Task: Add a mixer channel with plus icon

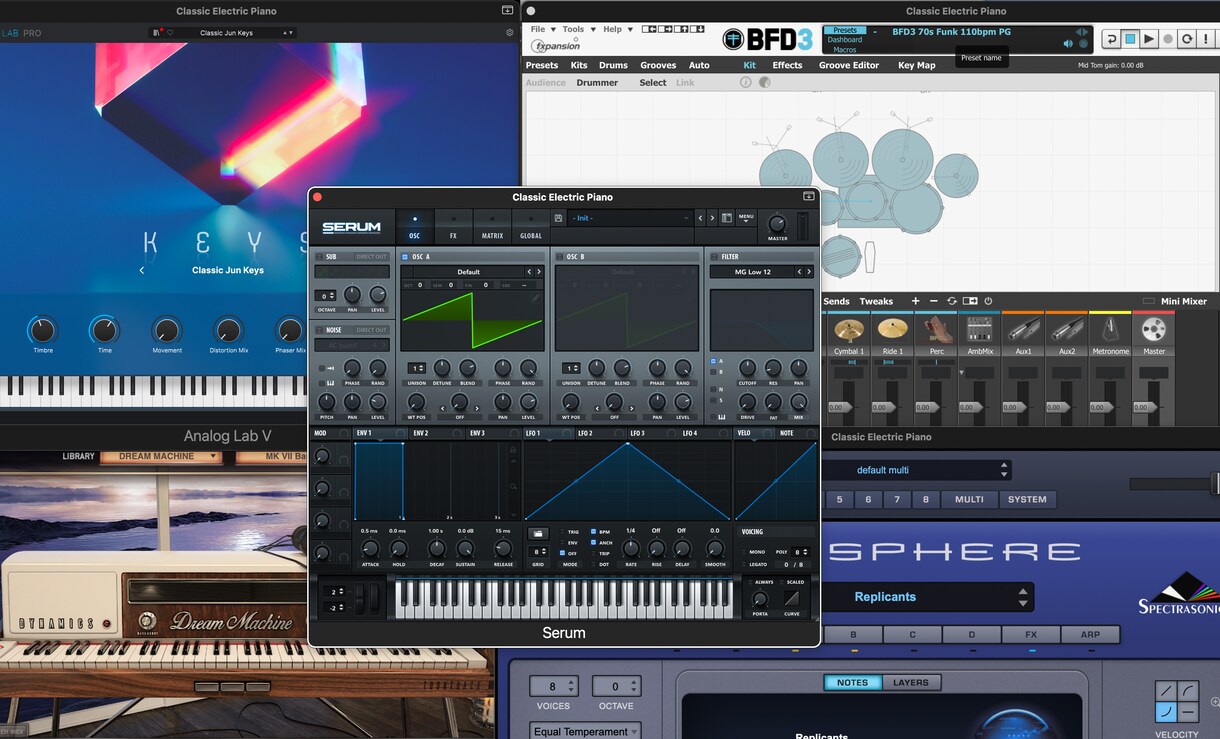Action: 915,301
